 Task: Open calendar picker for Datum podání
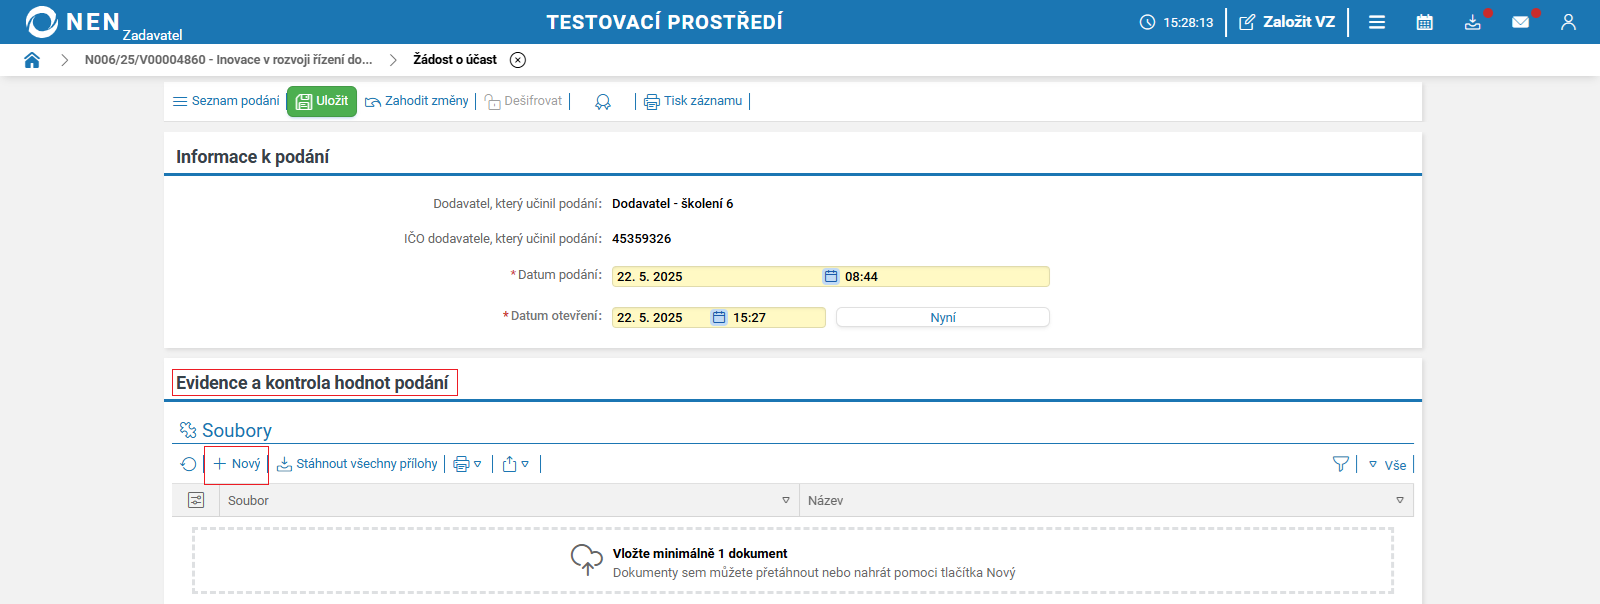click(x=830, y=277)
